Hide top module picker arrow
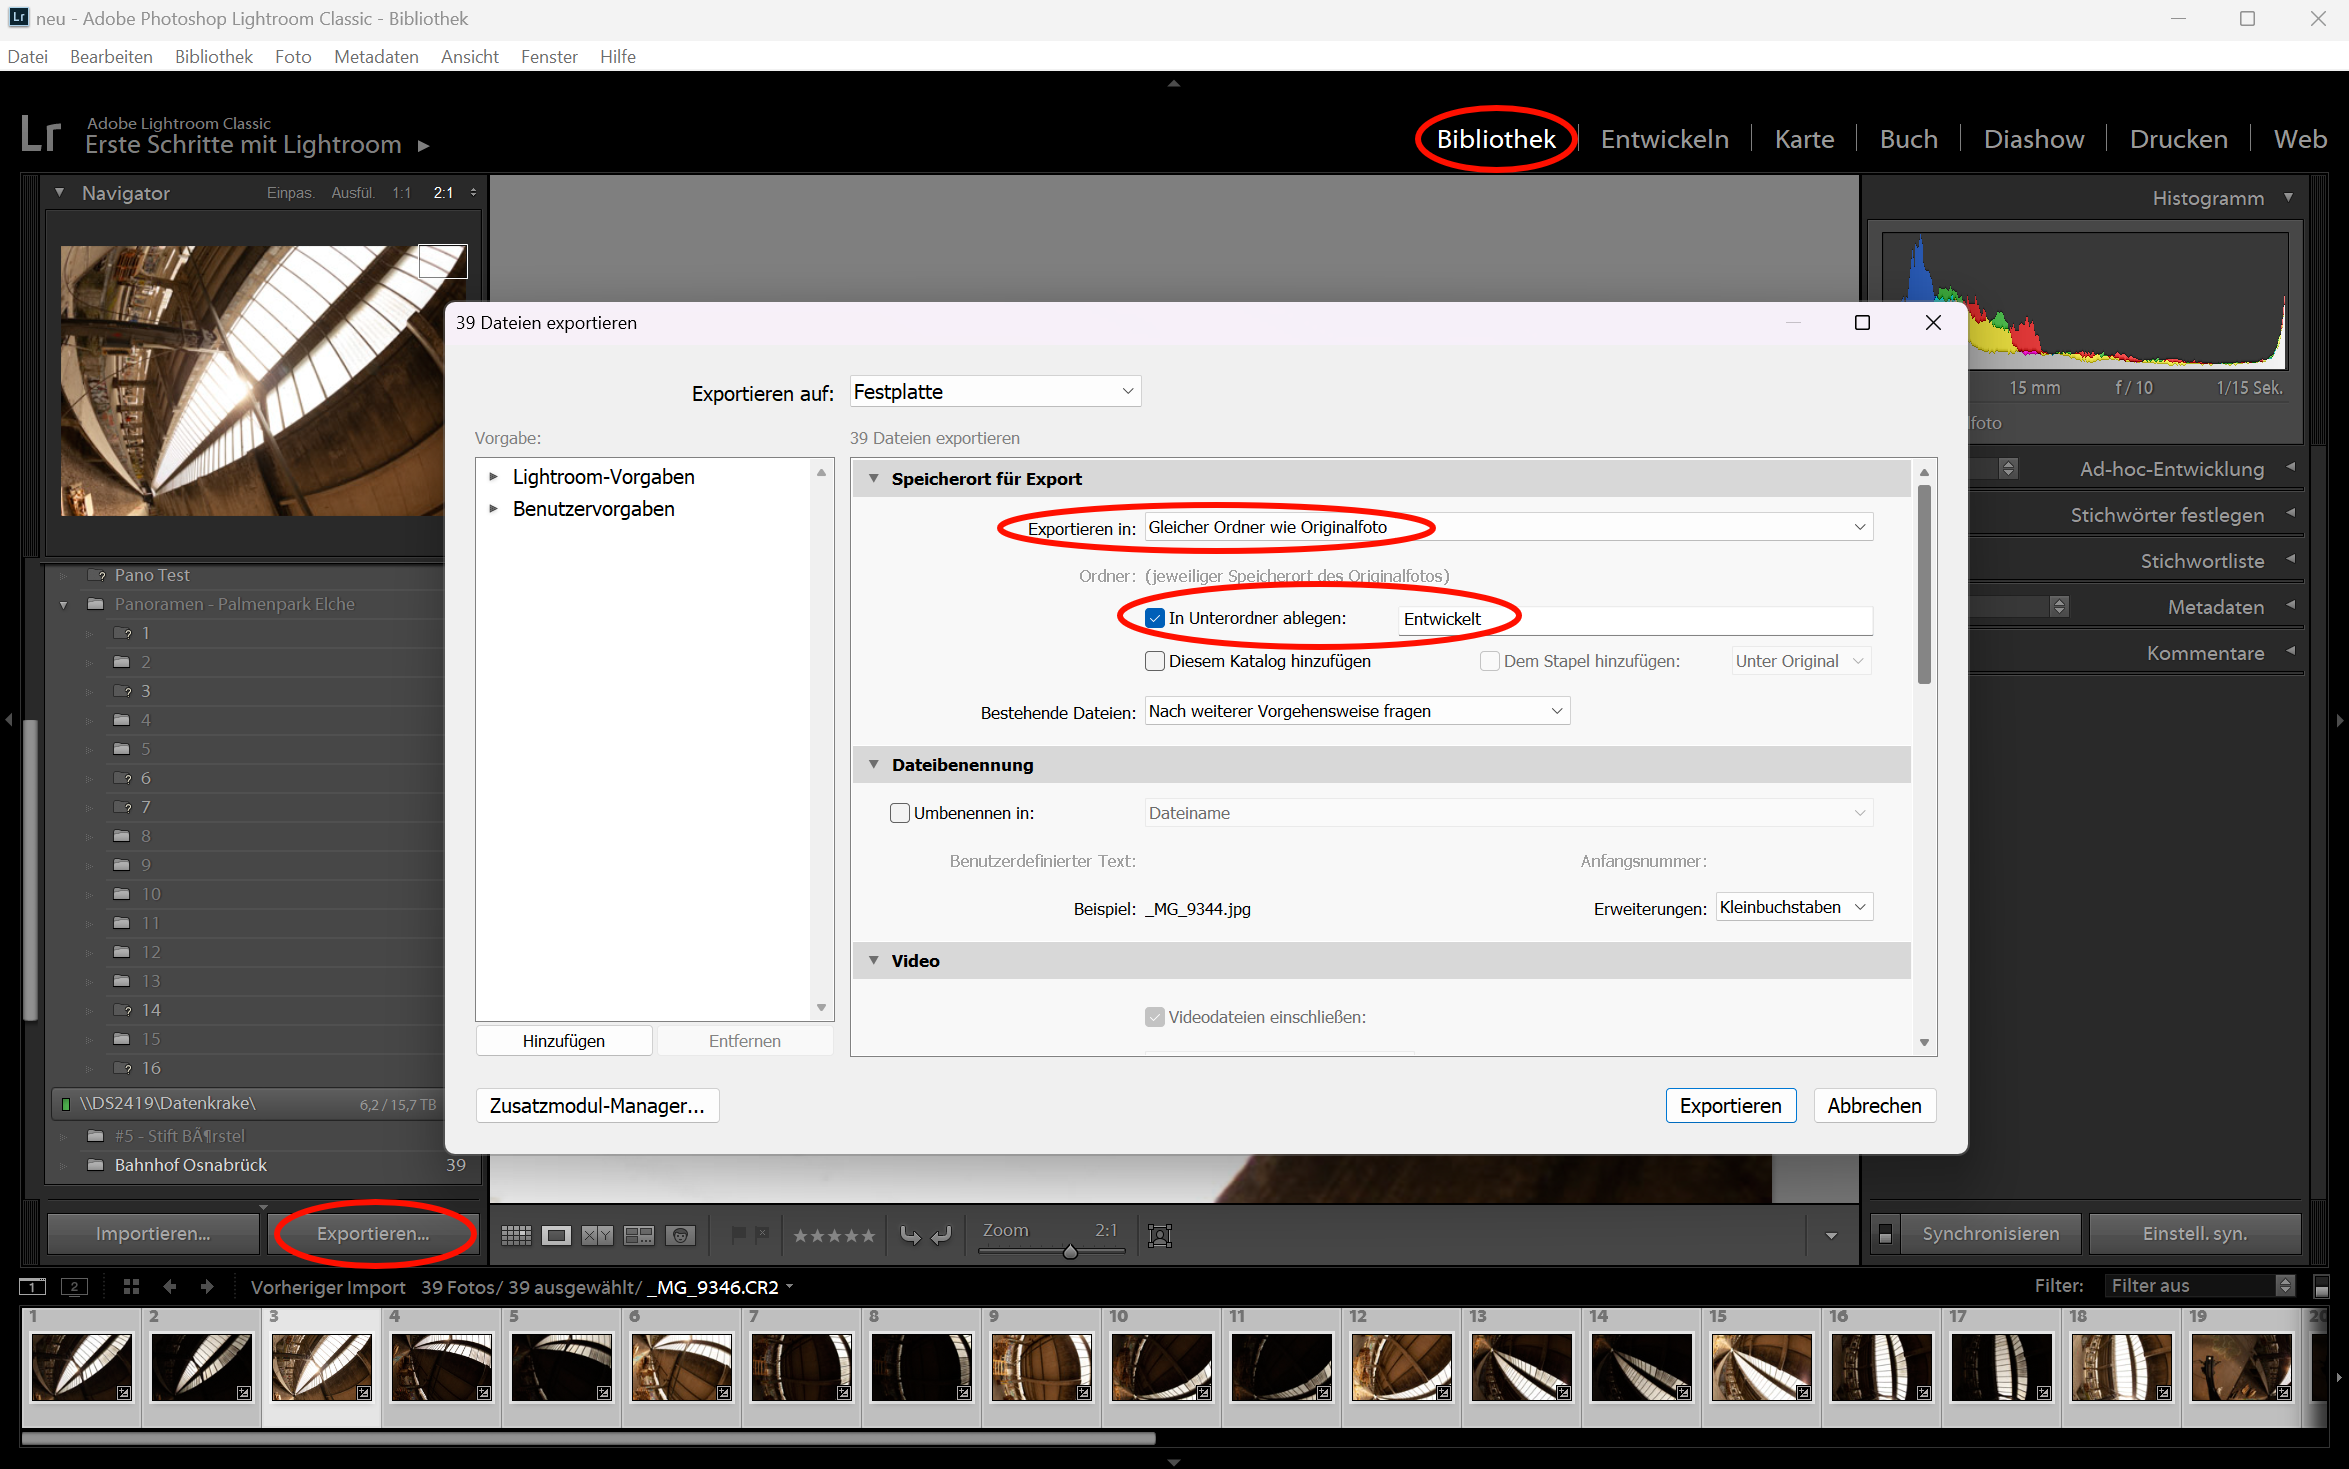Viewport: 2349px width, 1469px height. point(1174,84)
